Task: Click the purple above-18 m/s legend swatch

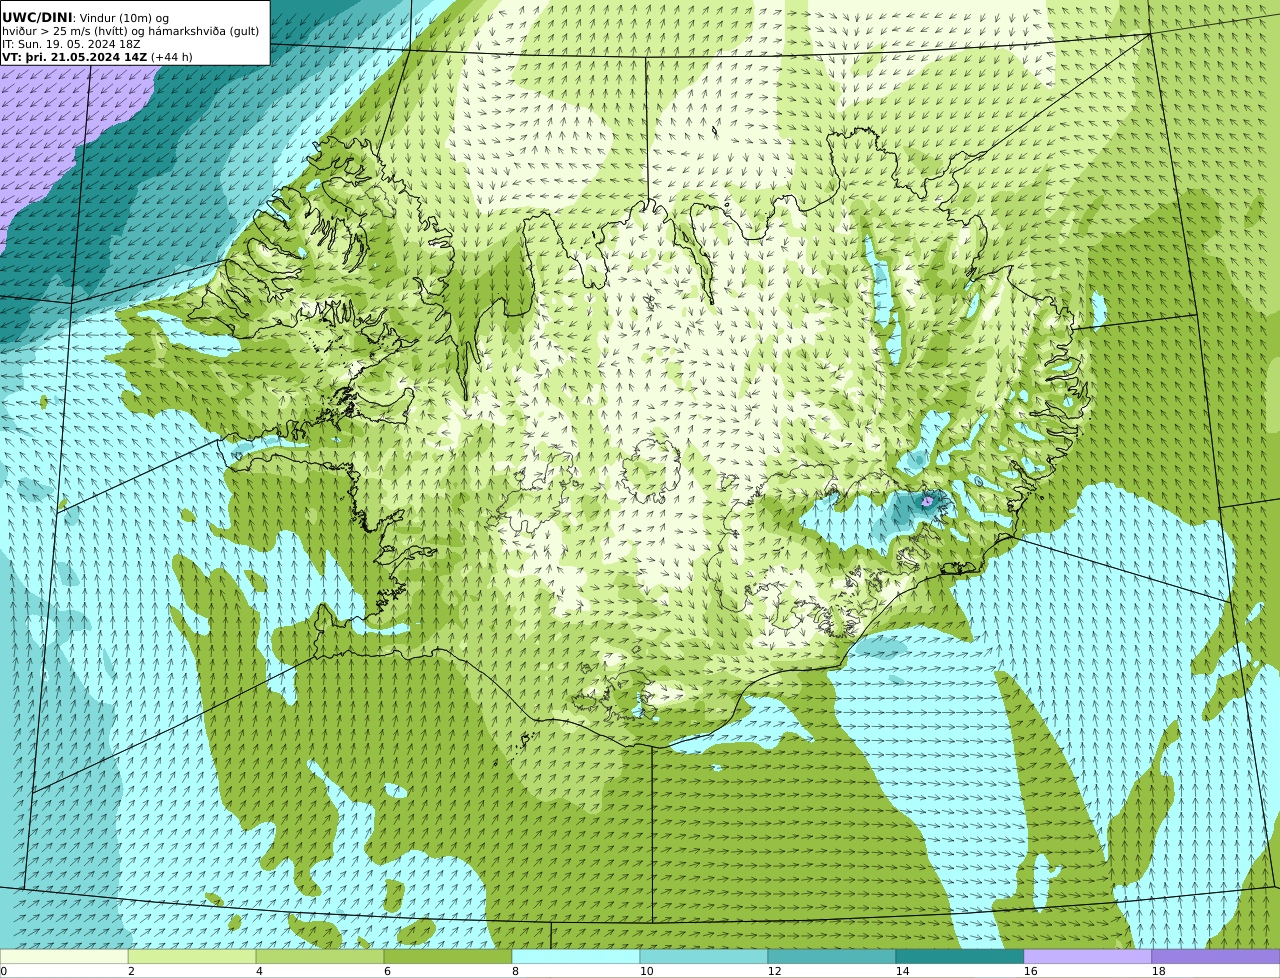Action: tap(1216, 956)
